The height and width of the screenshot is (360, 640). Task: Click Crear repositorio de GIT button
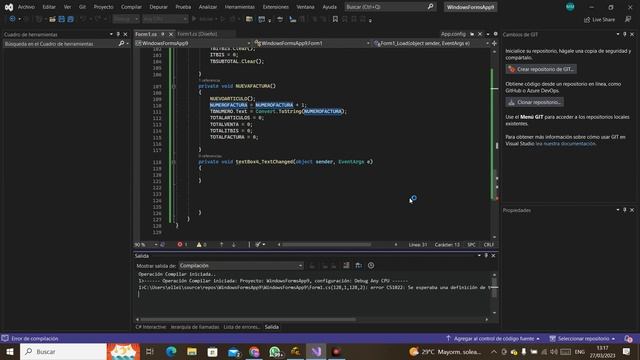[x=541, y=69]
